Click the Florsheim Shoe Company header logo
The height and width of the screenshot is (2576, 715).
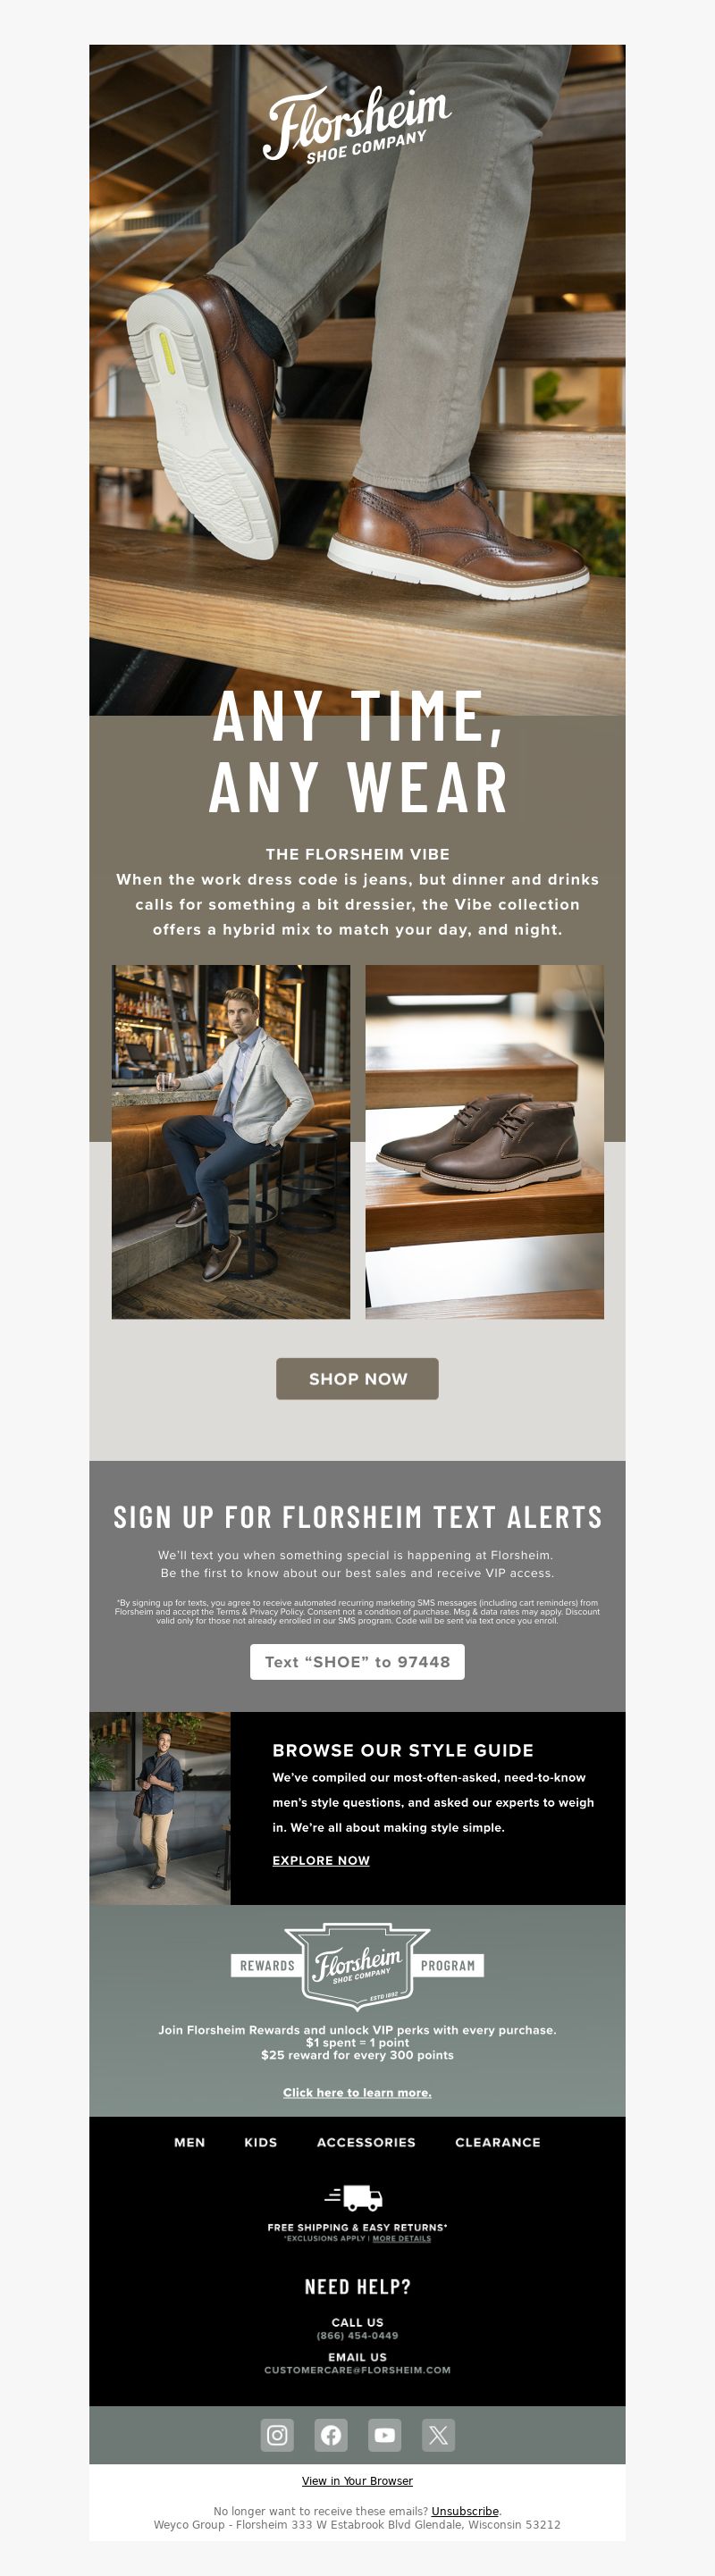pyautogui.click(x=357, y=125)
